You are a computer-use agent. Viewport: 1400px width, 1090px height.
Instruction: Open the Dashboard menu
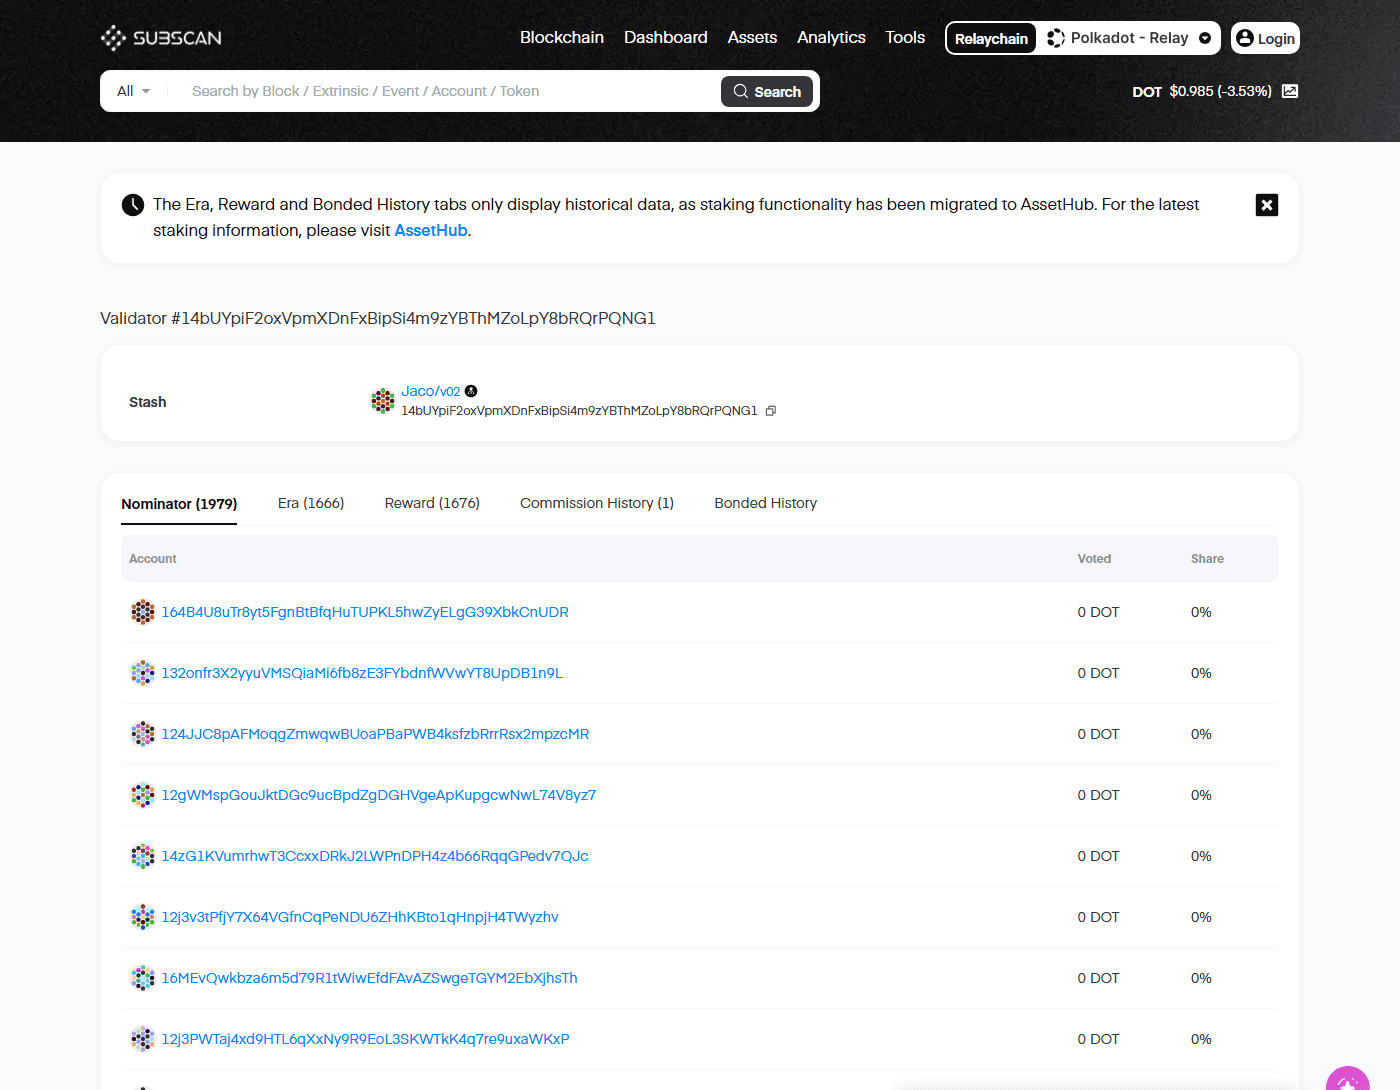click(666, 37)
